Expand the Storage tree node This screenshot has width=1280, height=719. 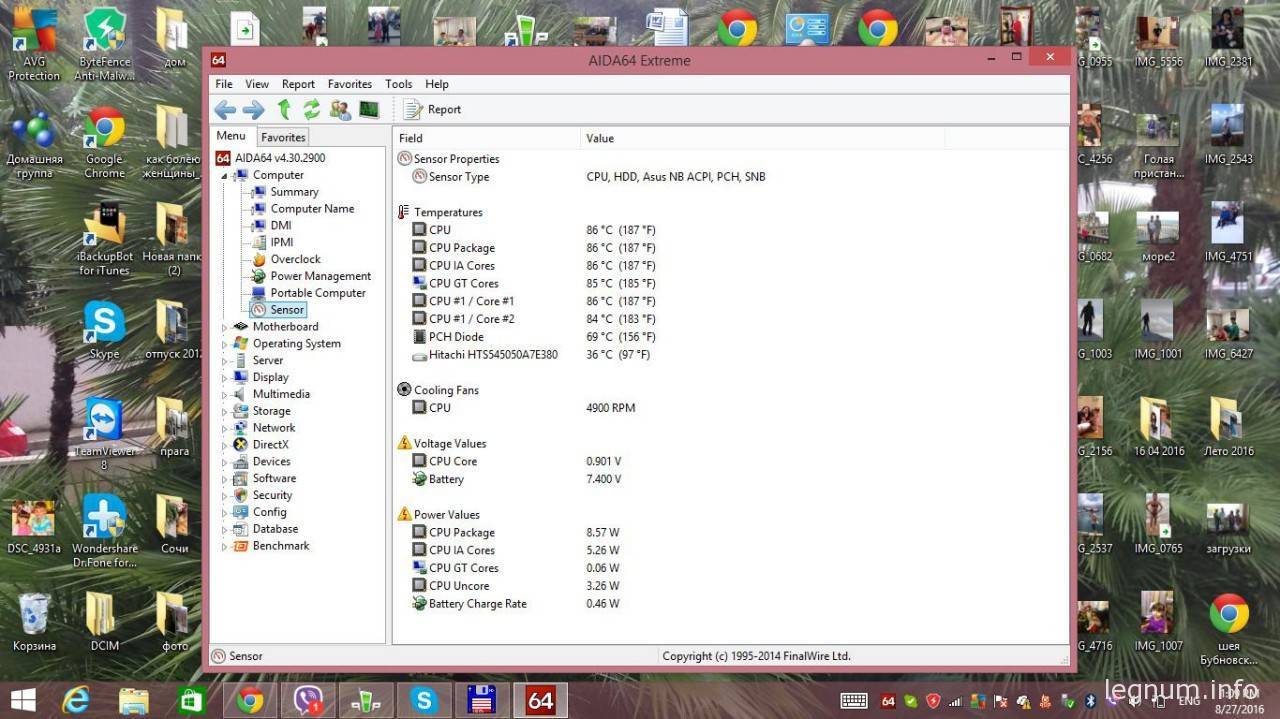(x=224, y=411)
